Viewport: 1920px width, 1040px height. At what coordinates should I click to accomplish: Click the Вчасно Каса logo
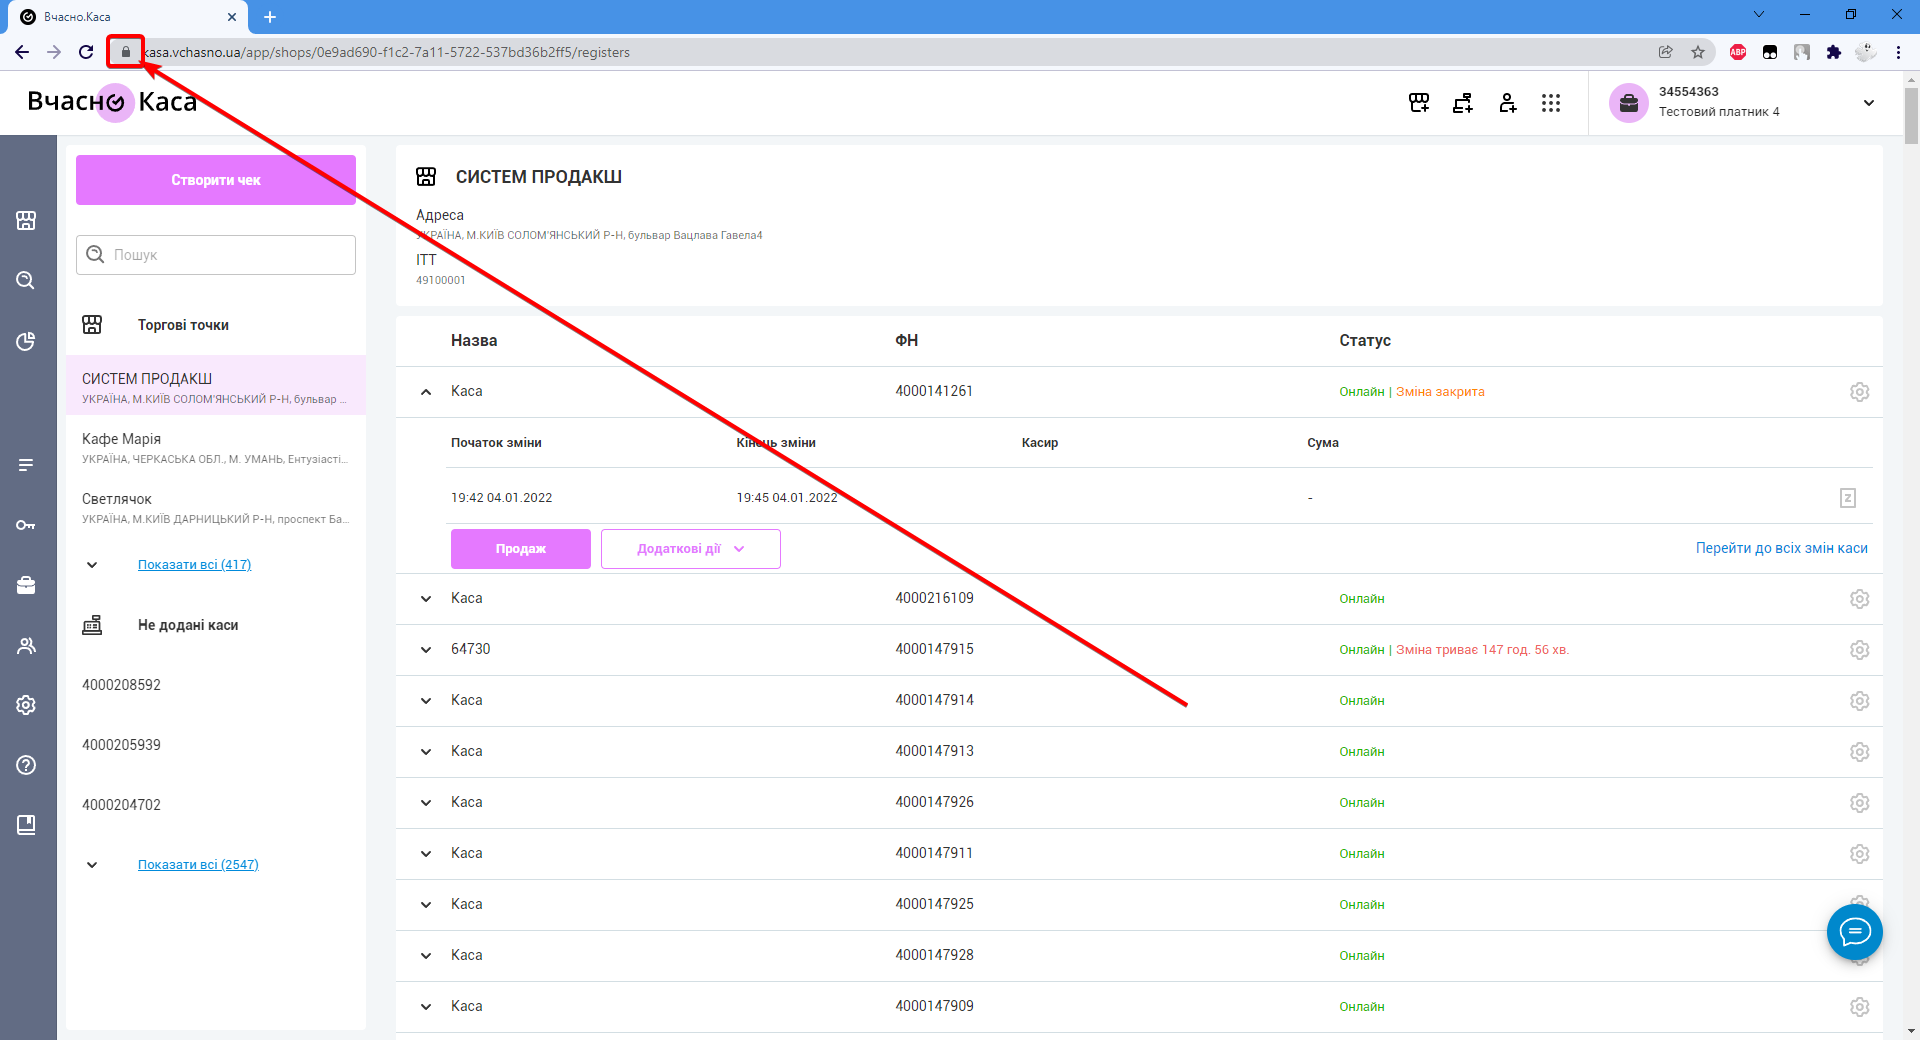[x=112, y=102]
